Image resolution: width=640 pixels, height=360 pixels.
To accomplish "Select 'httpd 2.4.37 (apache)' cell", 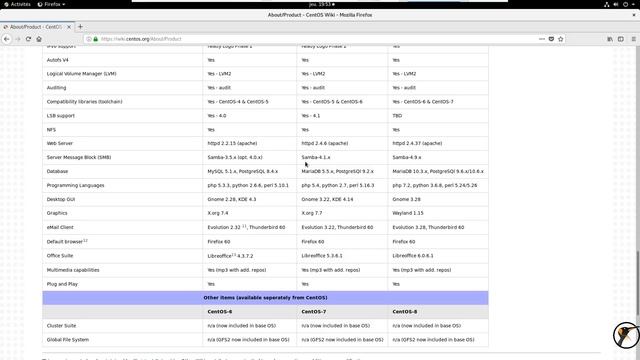I will click(417, 144).
